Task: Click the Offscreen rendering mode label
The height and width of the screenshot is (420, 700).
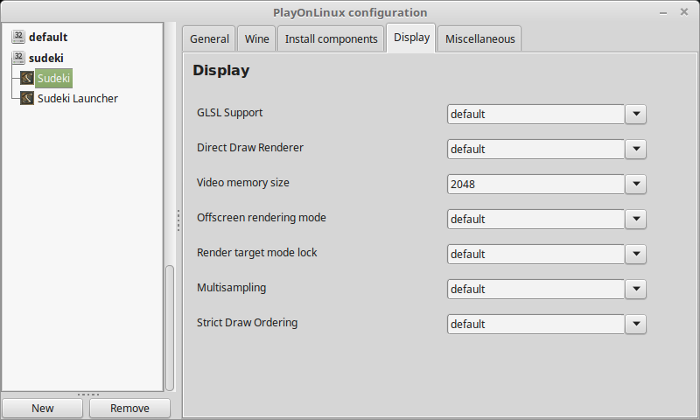Action: pyautogui.click(x=262, y=217)
